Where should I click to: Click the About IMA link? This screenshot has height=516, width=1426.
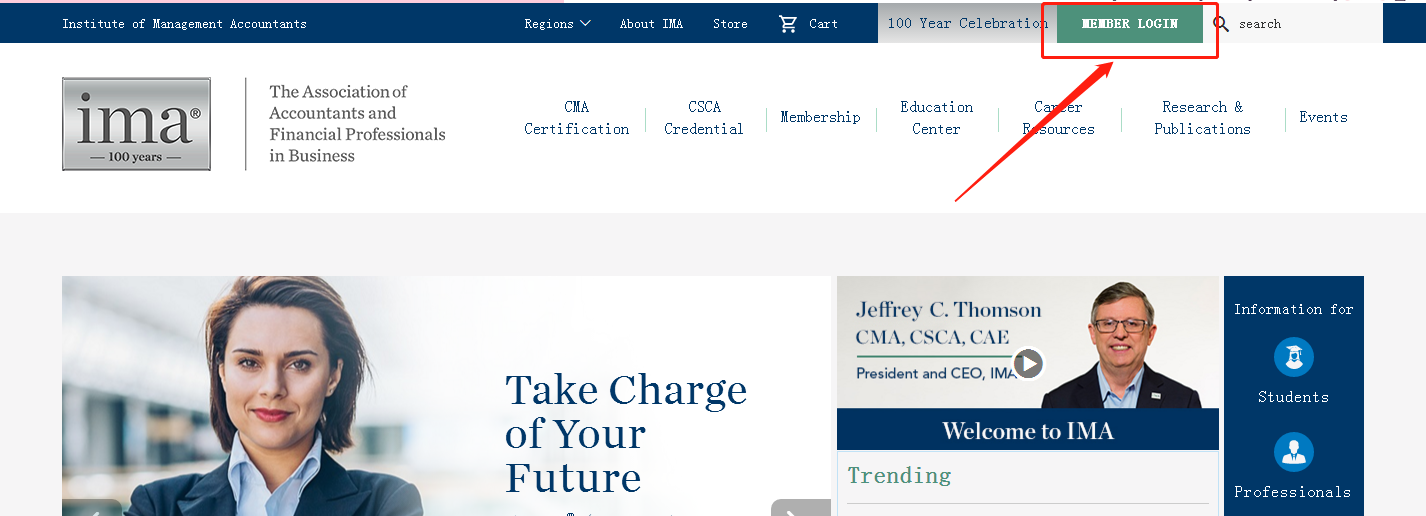651,24
